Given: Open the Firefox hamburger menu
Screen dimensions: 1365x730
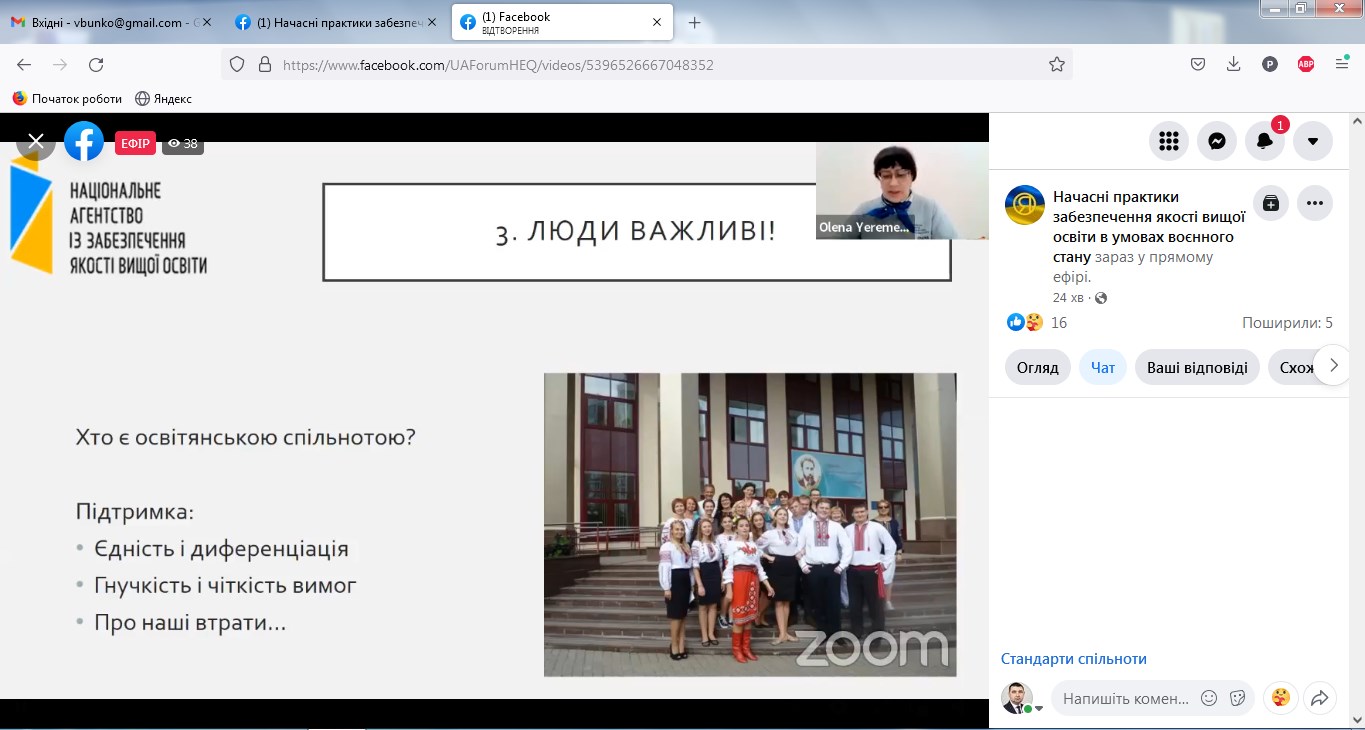Looking at the screenshot, I should coord(1342,65).
